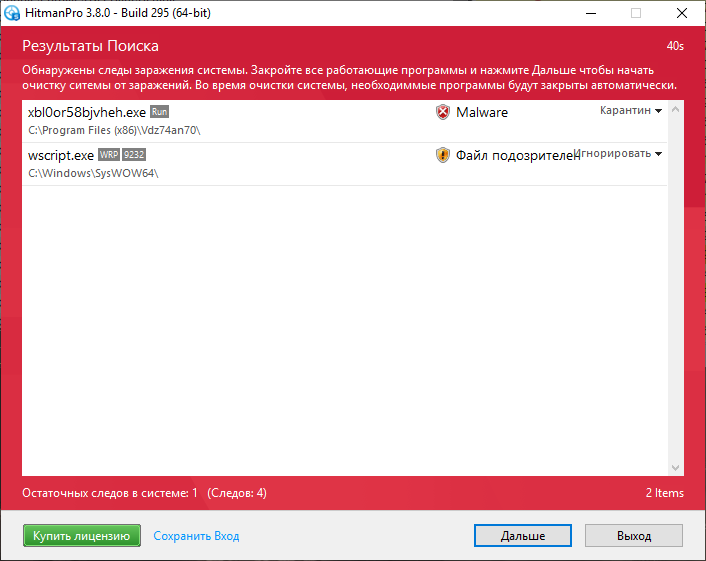Open the Карантин action dropdown
Viewport: 706px width, 561px height.
631,110
